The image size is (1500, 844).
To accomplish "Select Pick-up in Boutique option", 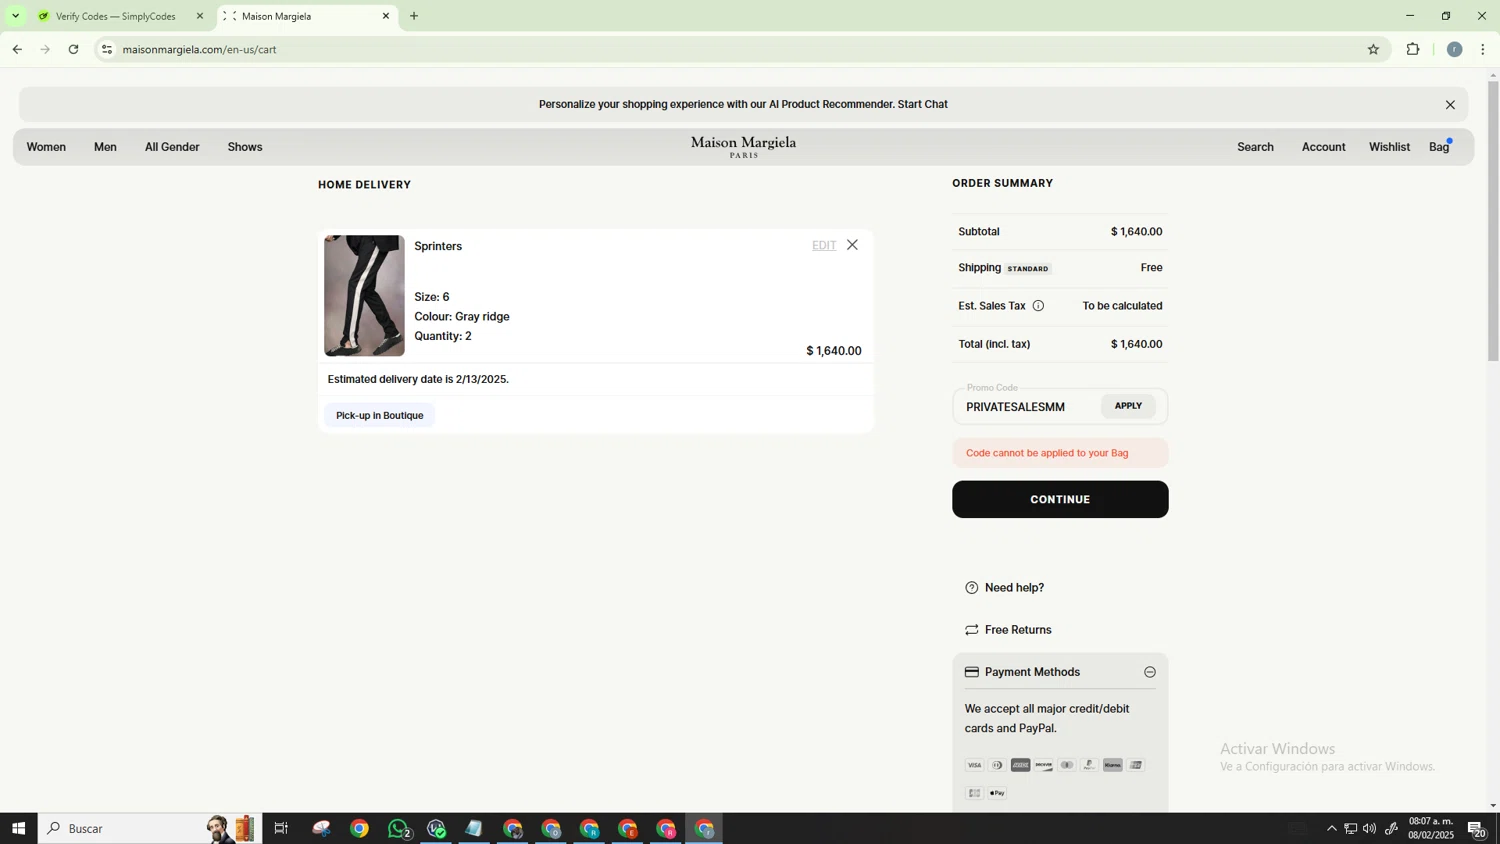I will 380,415.
